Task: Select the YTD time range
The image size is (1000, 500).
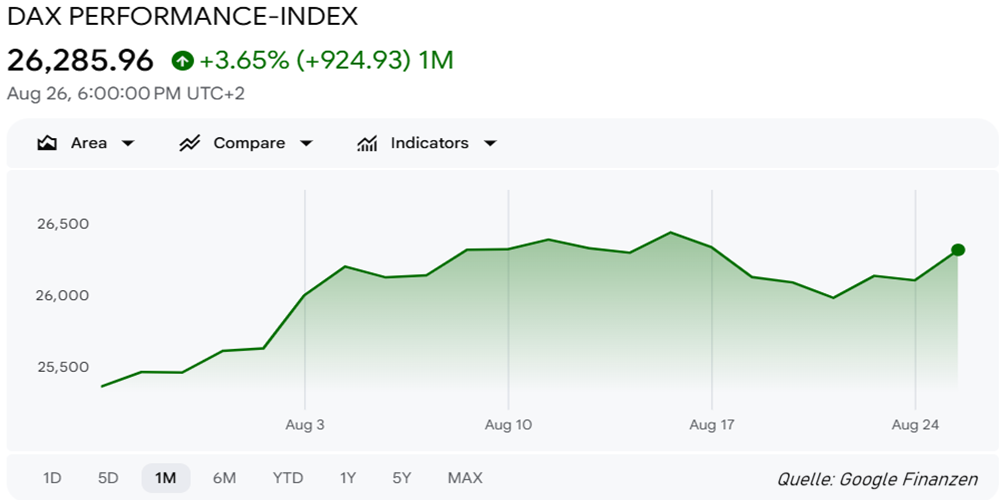Action: [288, 478]
